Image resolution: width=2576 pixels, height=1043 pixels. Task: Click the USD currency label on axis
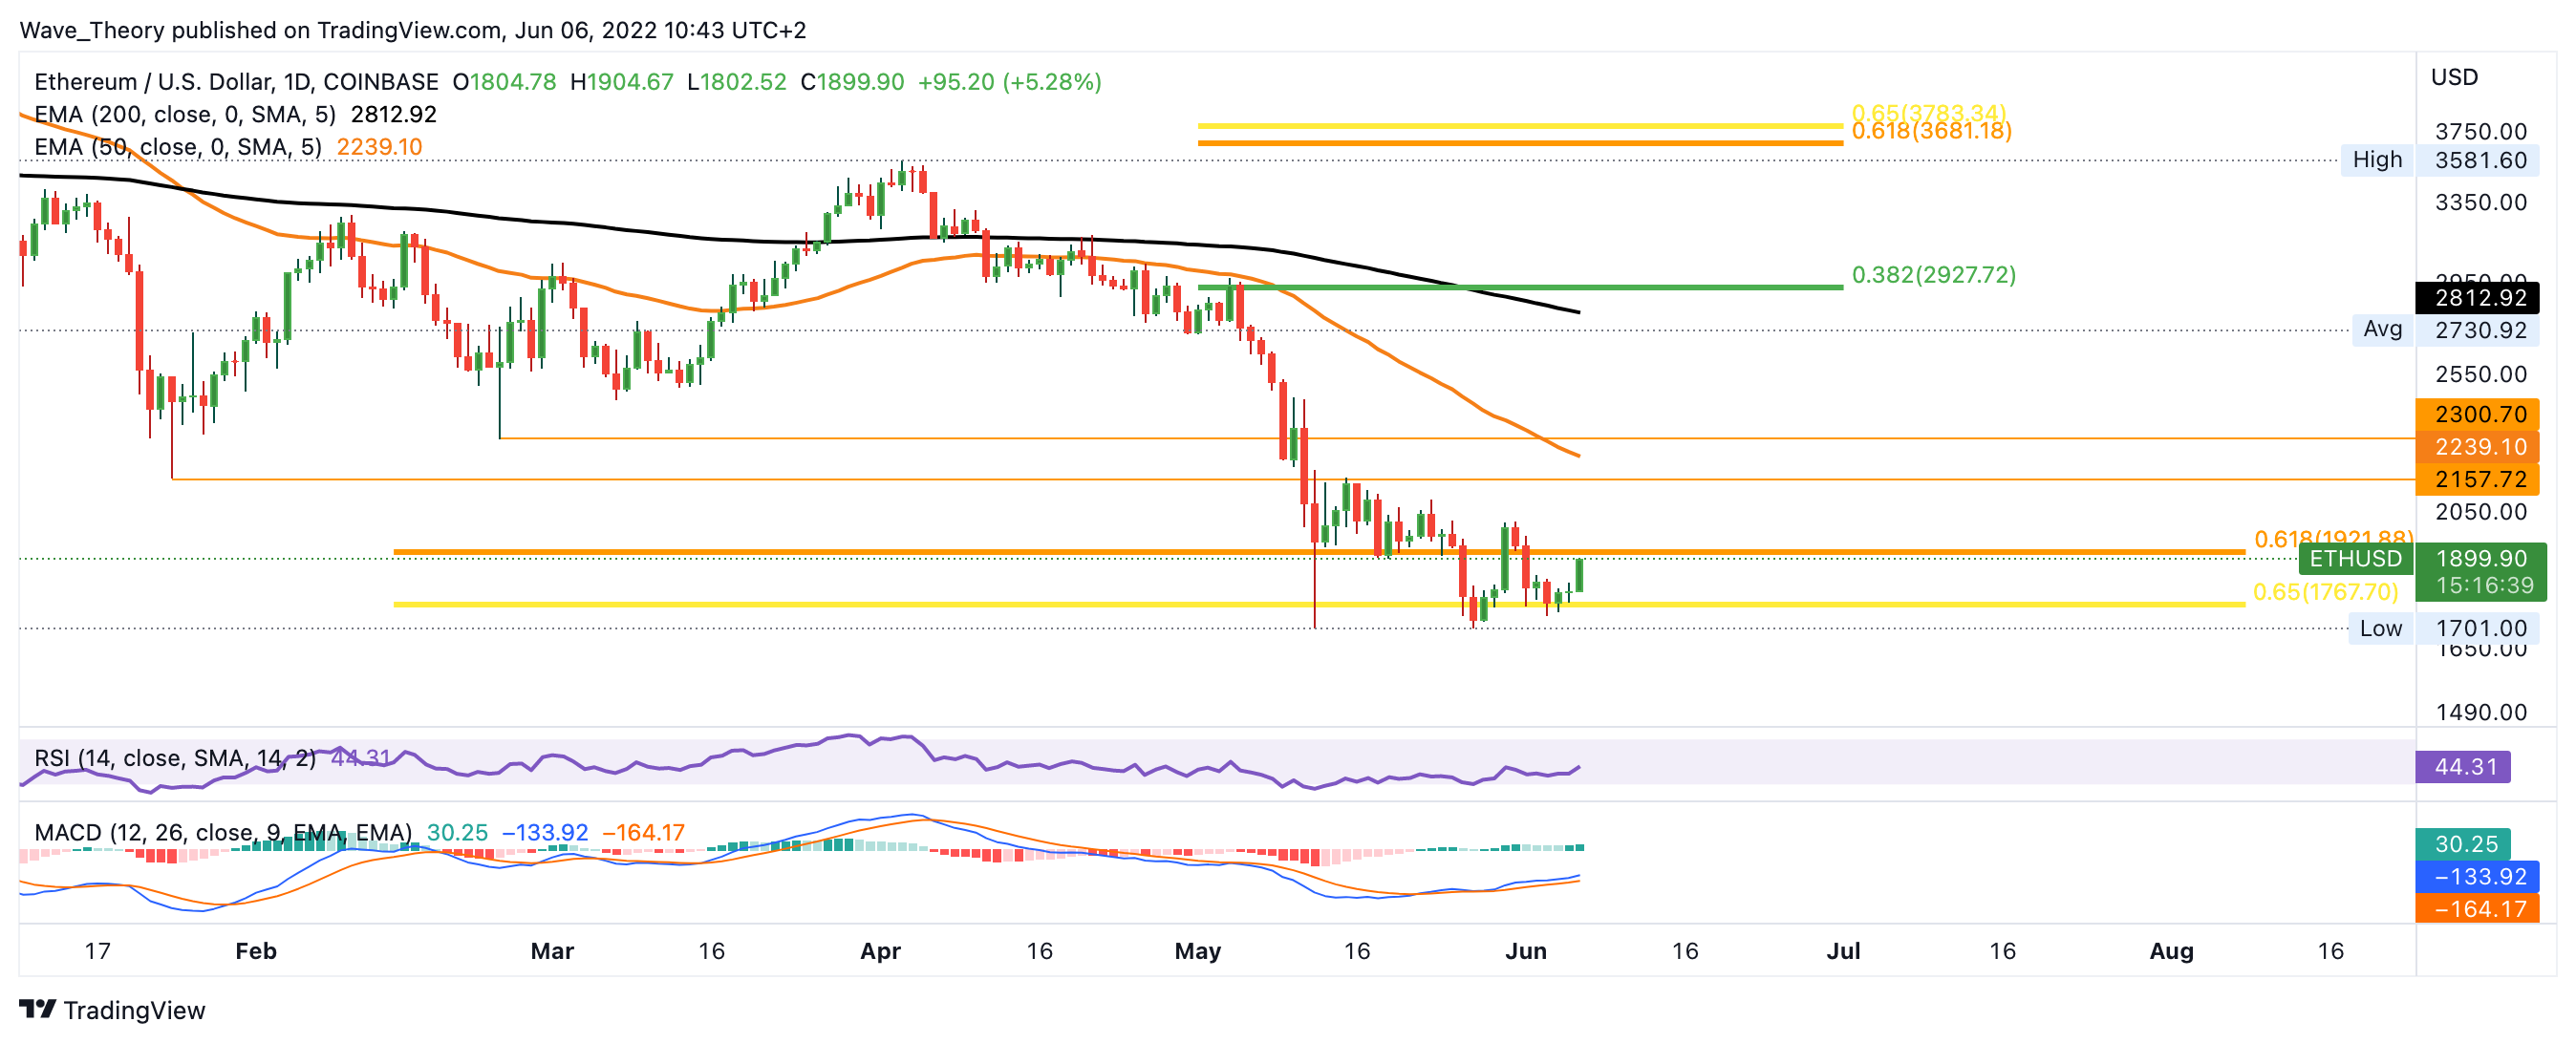tap(2454, 77)
